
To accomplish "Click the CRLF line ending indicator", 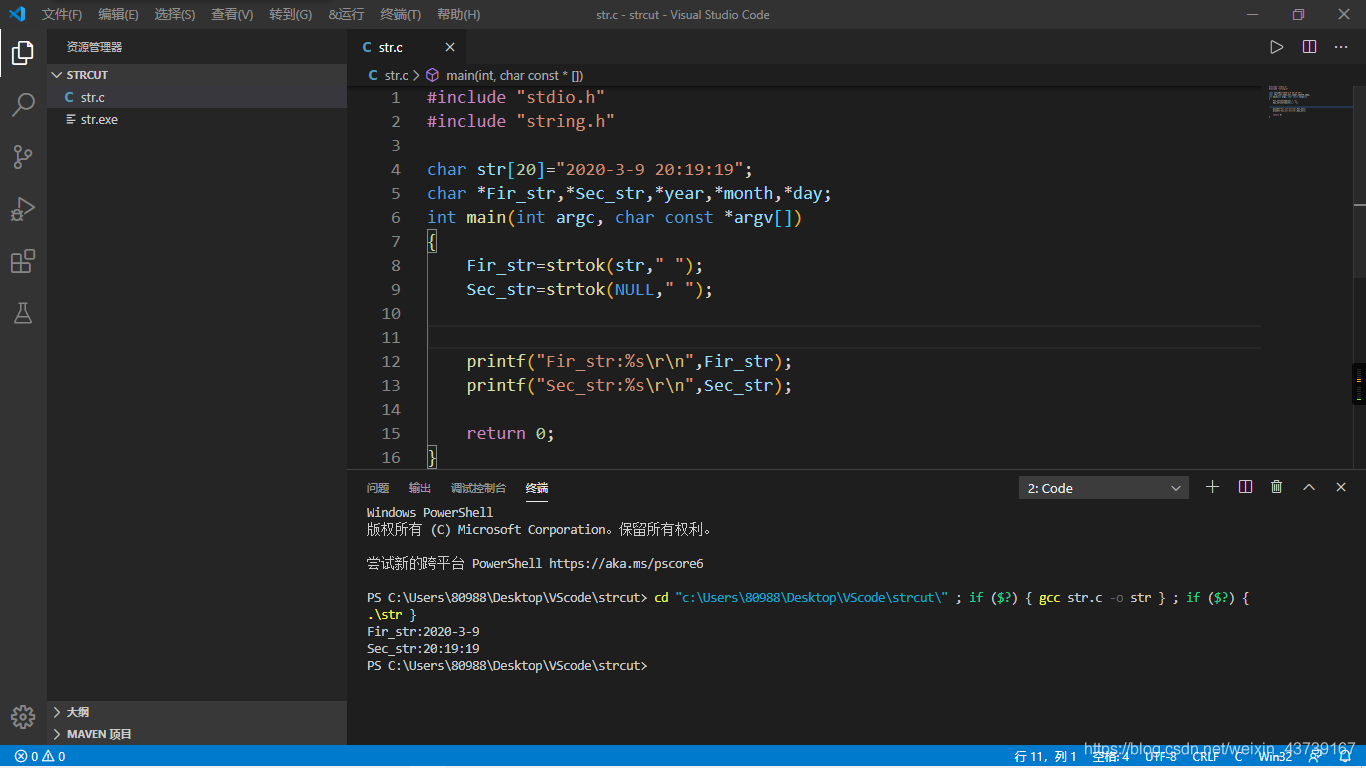I will (x=1206, y=757).
